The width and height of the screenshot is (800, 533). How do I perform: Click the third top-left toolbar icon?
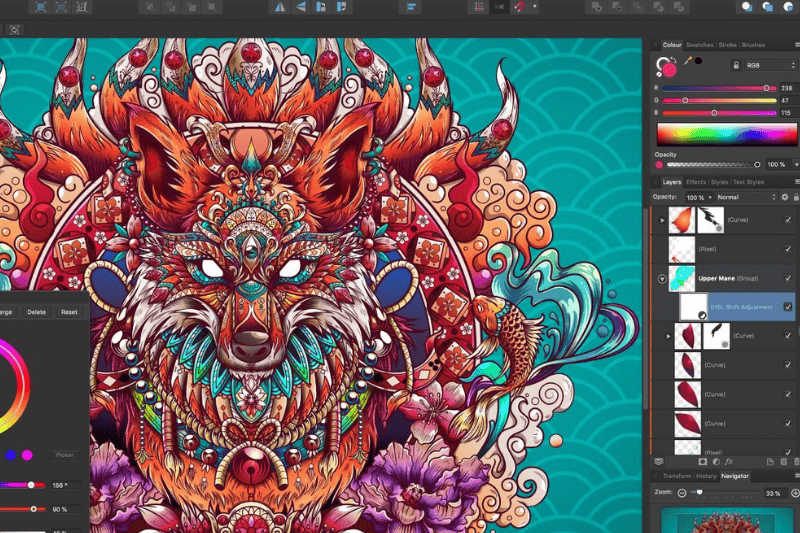tap(82, 7)
